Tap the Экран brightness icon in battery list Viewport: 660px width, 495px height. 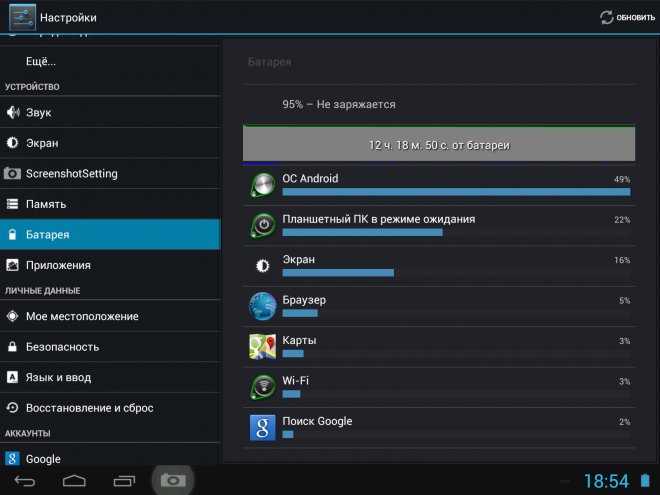click(263, 266)
